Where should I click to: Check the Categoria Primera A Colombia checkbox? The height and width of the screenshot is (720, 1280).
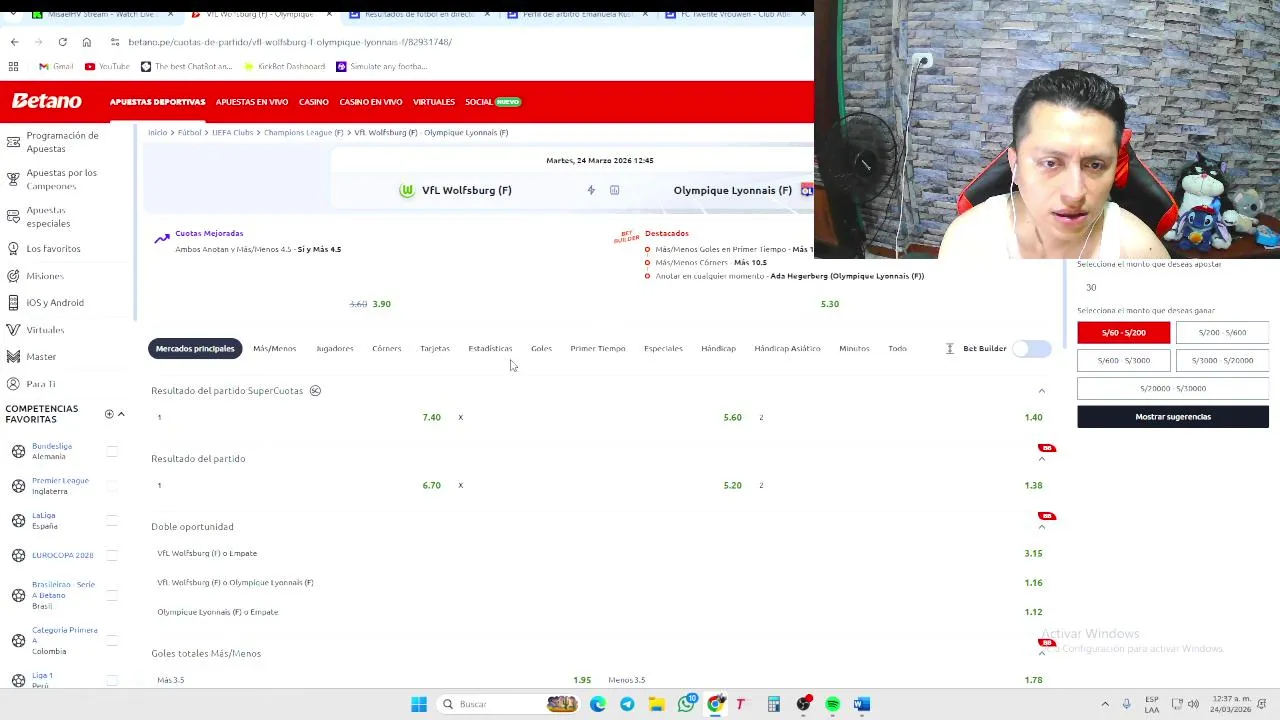[112, 640]
